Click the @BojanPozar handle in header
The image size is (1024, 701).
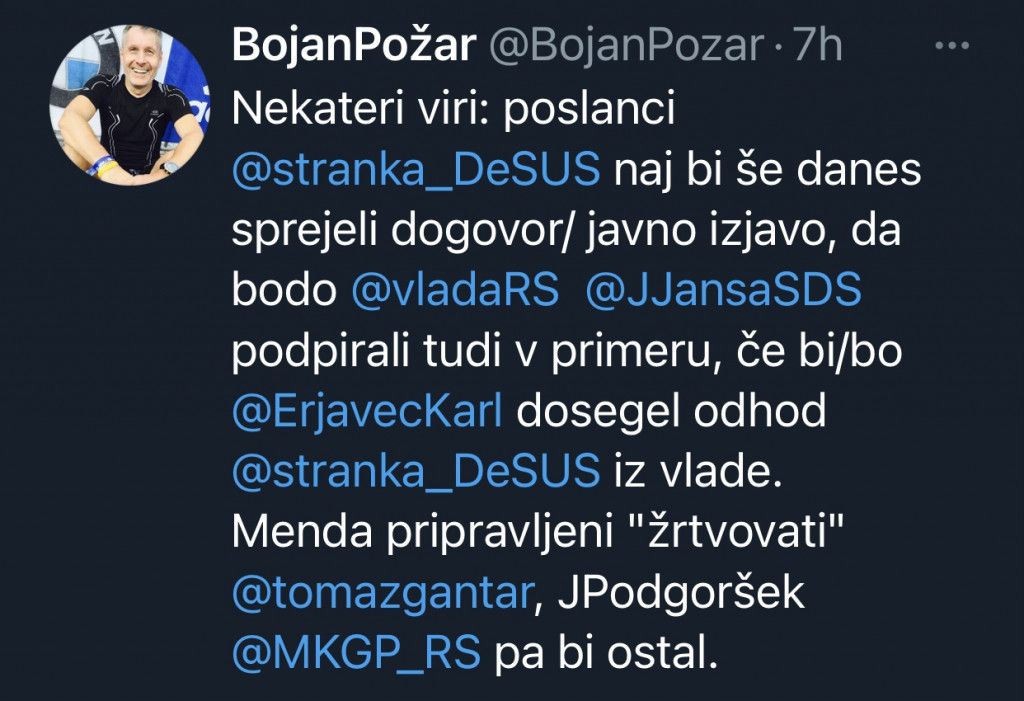pyautogui.click(x=626, y=46)
